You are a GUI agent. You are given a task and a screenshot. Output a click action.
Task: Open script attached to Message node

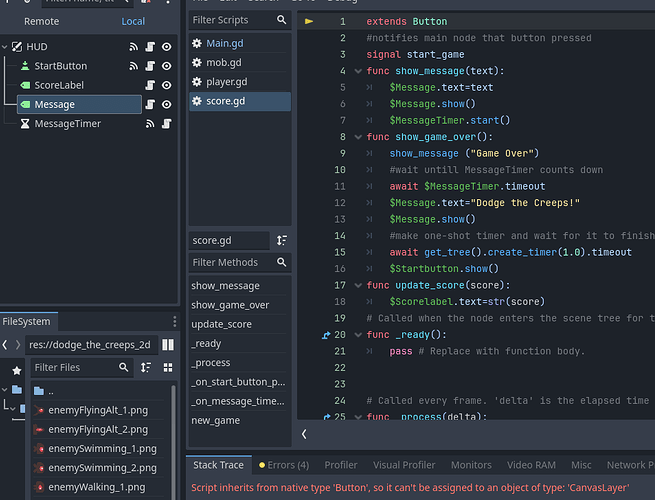pyautogui.click(x=150, y=104)
